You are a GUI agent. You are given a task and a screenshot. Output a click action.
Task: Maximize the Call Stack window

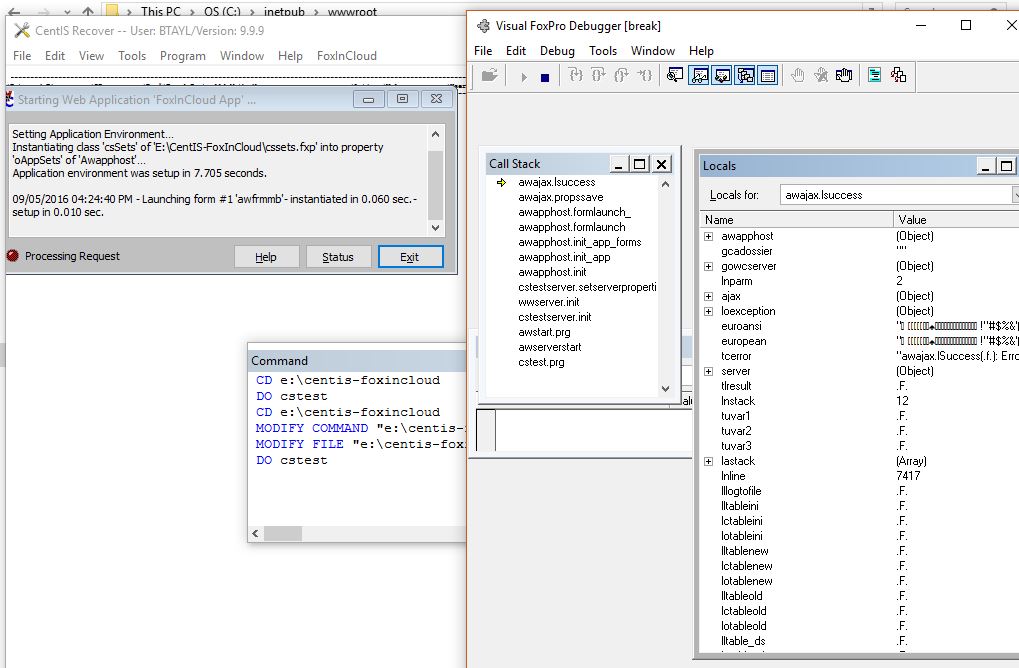point(639,164)
